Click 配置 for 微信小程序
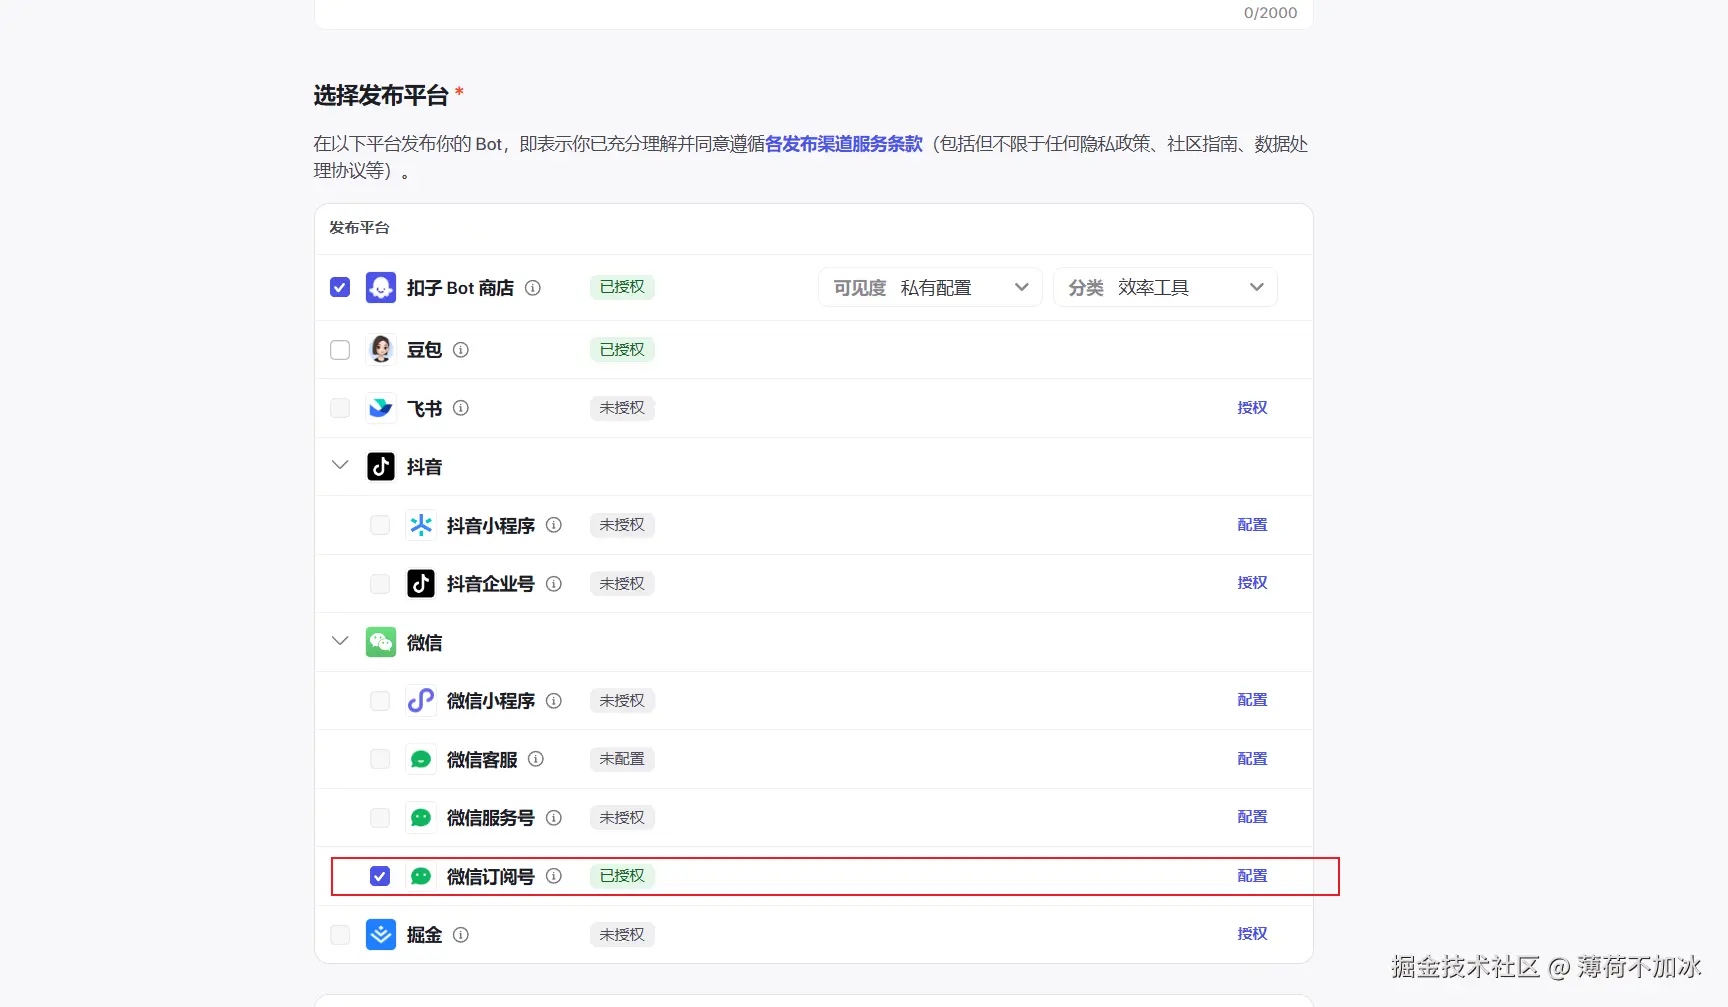The width and height of the screenshot is (1728, 1007). click(x=1252, y=700)
